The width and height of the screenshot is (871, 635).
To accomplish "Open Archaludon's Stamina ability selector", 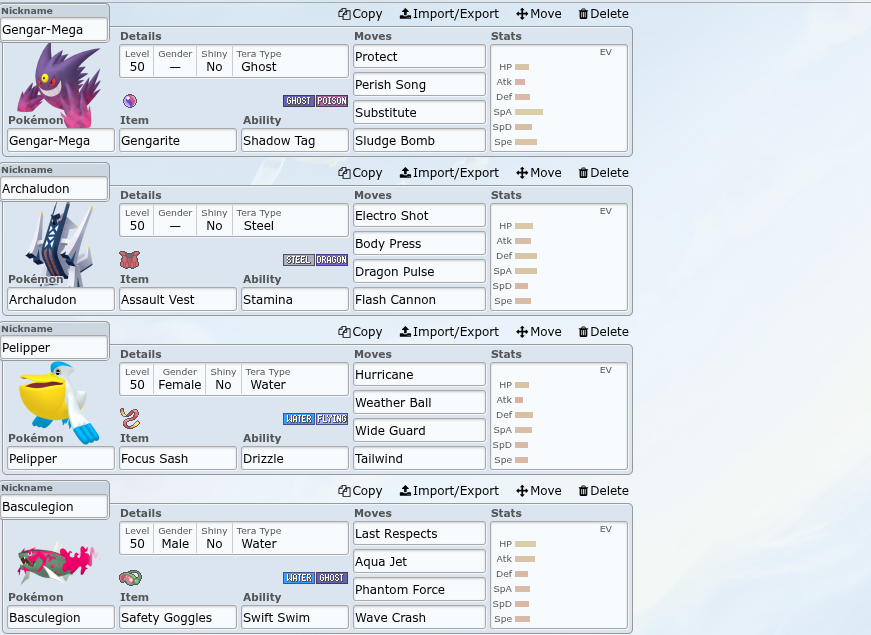I will (x=294, y=299).
